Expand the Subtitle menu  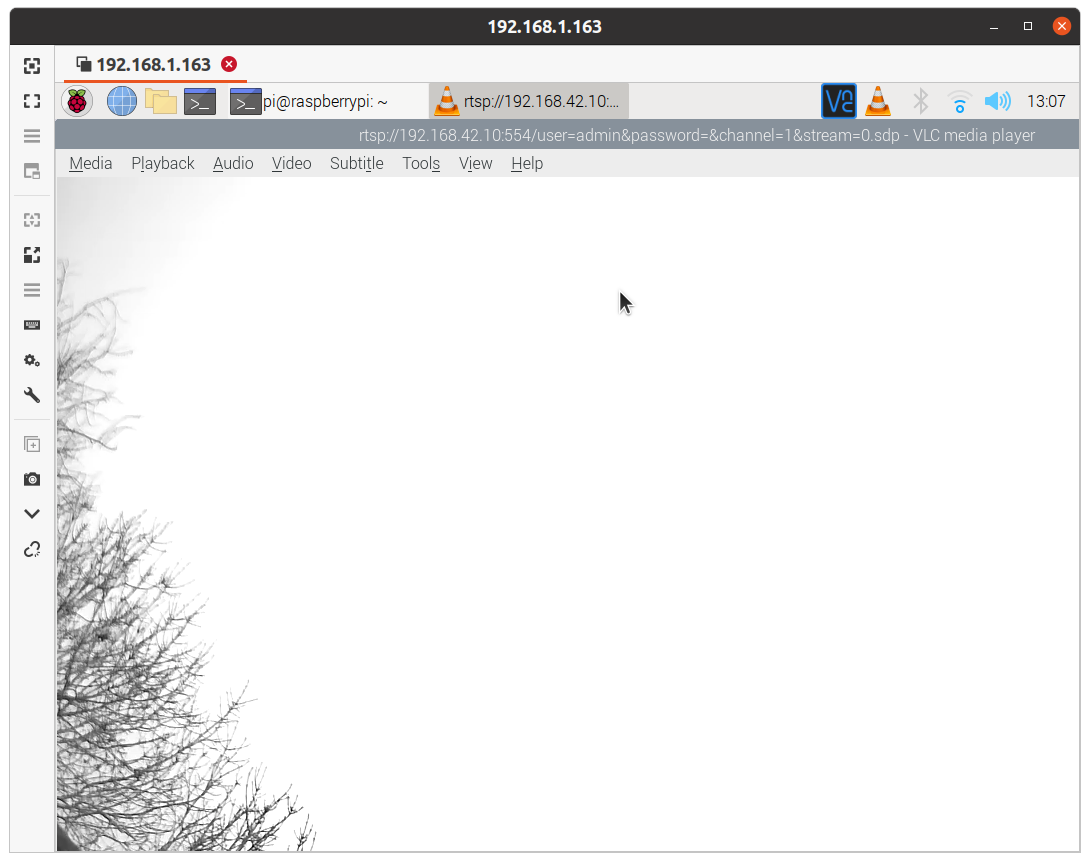[356, 163]
